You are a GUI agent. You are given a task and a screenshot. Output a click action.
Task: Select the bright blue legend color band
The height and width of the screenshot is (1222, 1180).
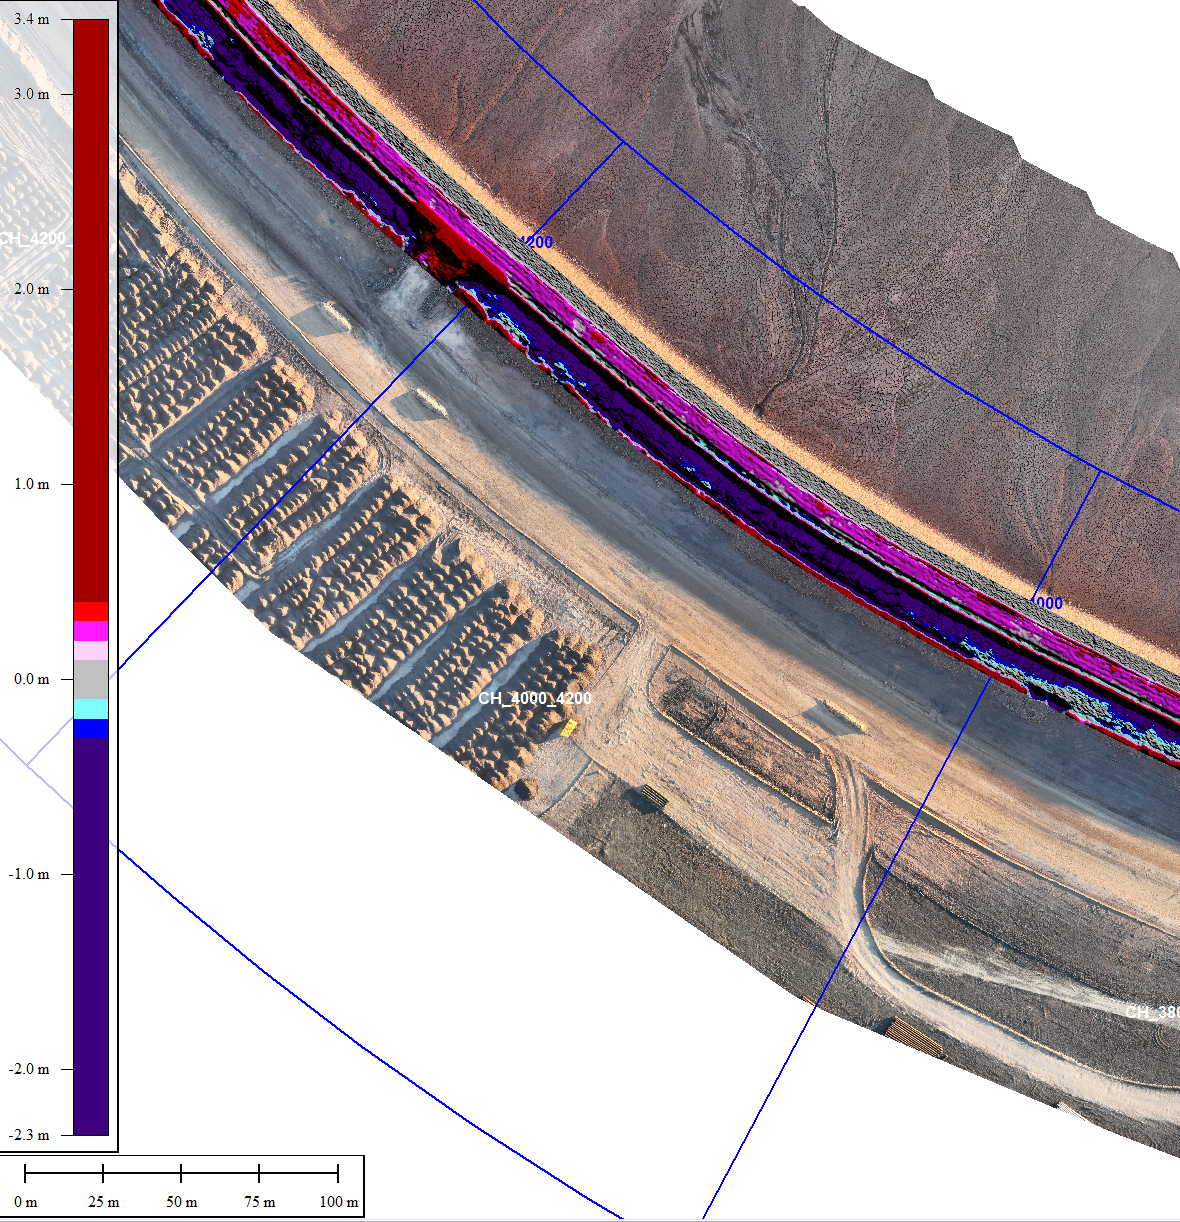coord(91,729)
